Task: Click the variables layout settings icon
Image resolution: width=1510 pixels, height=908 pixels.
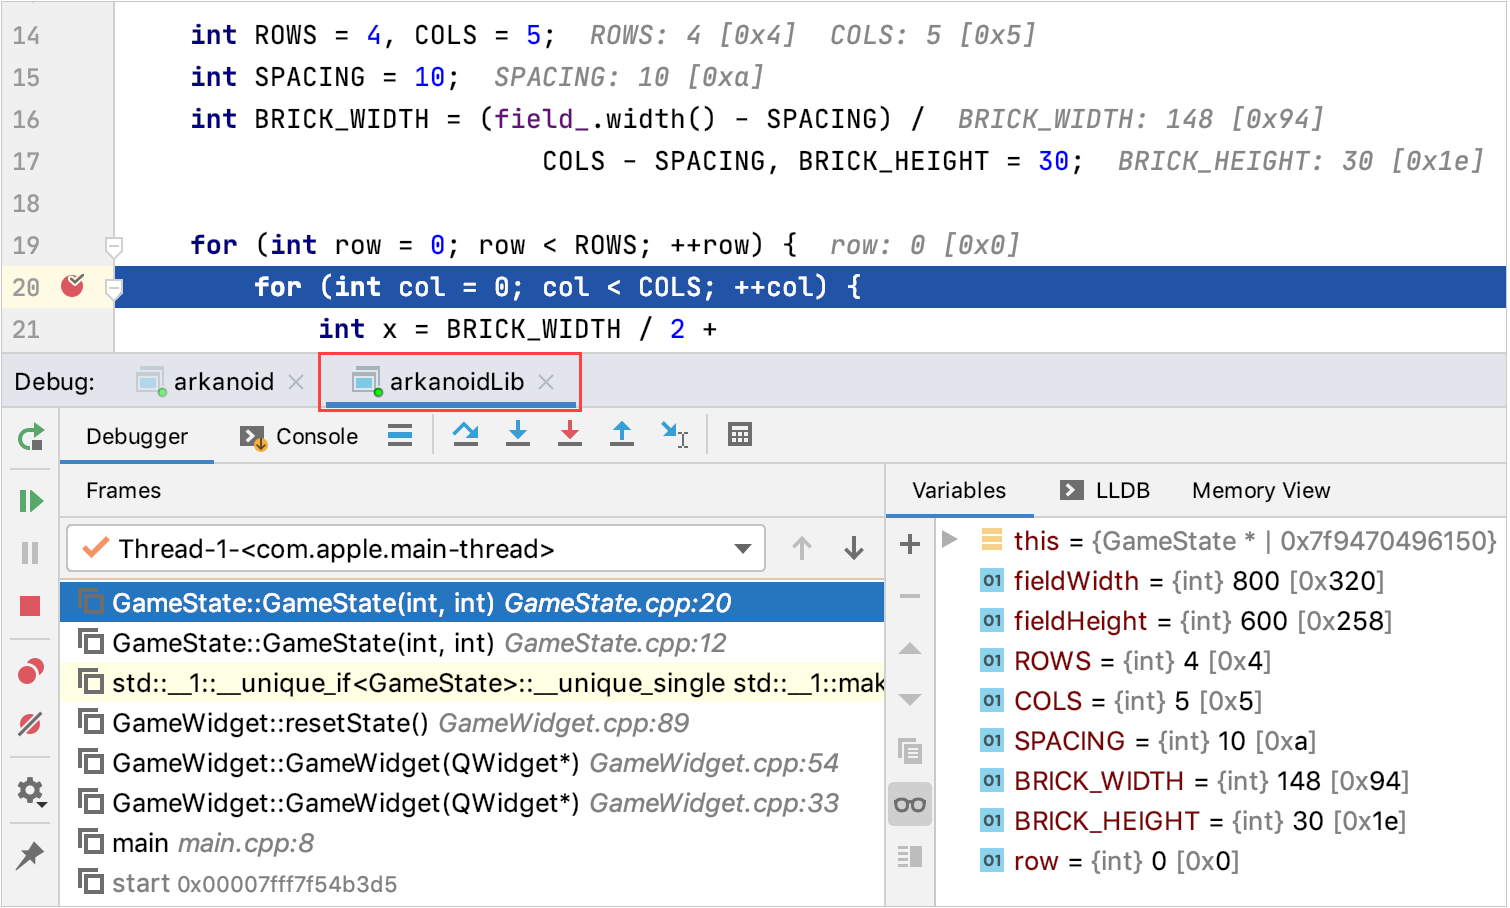Action: (x=910, y=856)
